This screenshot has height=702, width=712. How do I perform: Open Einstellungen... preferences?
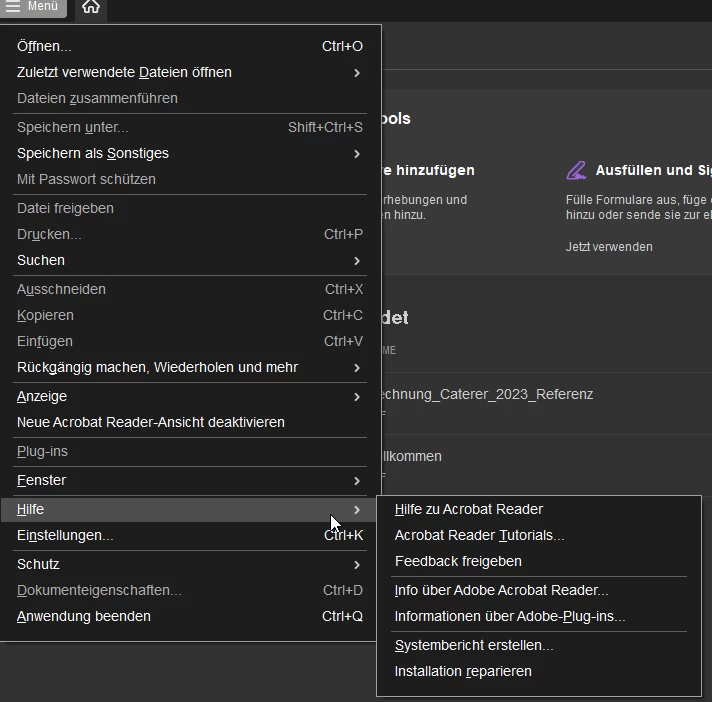click(x=190, y=535)
